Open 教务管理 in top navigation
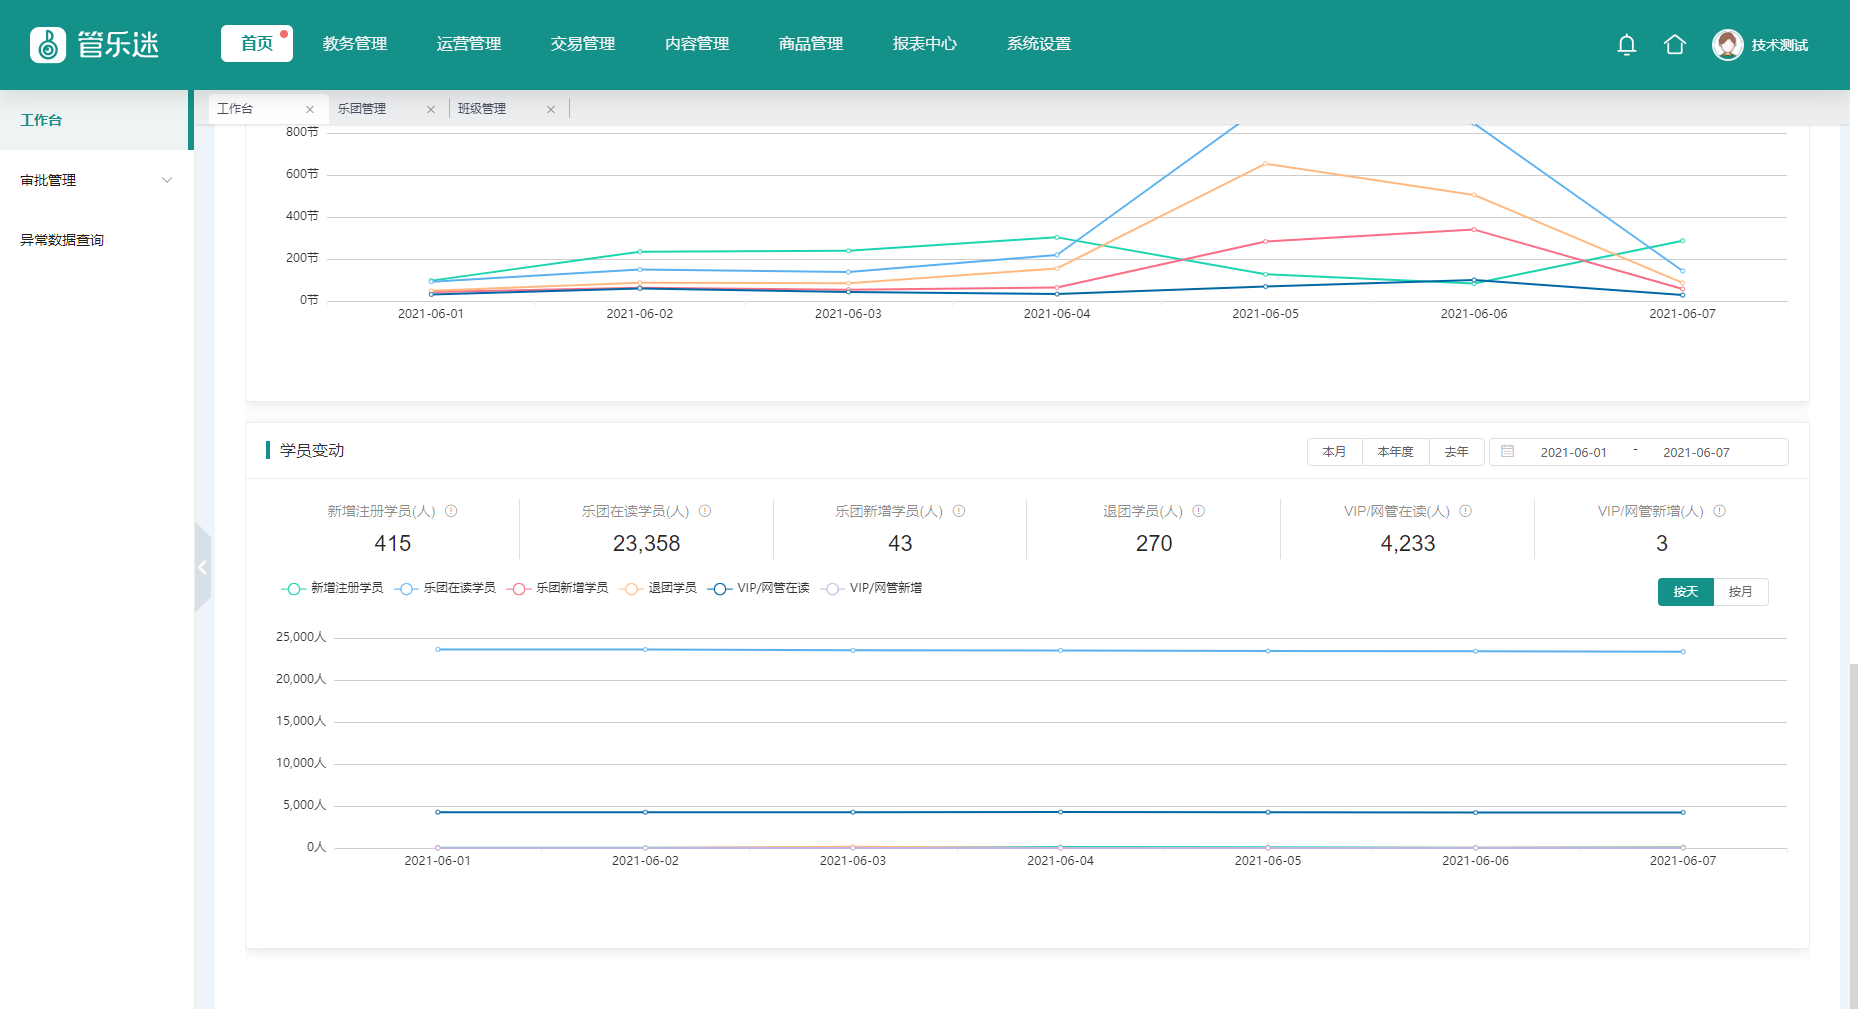This screenshot has width=1858, height=1009. click(355, 44)
